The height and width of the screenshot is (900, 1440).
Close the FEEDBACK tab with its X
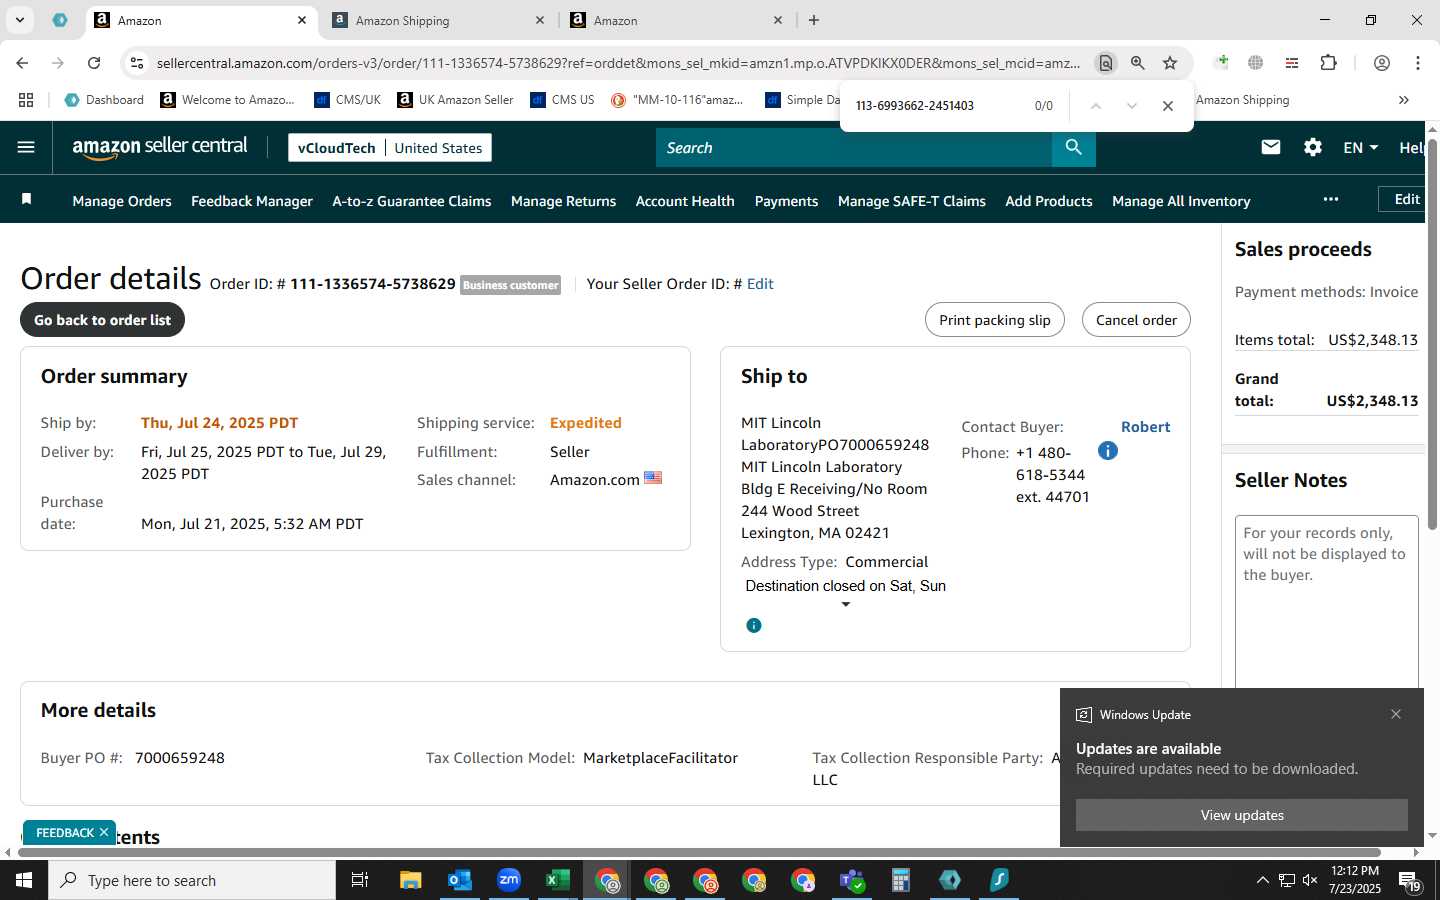coord(104,832)
